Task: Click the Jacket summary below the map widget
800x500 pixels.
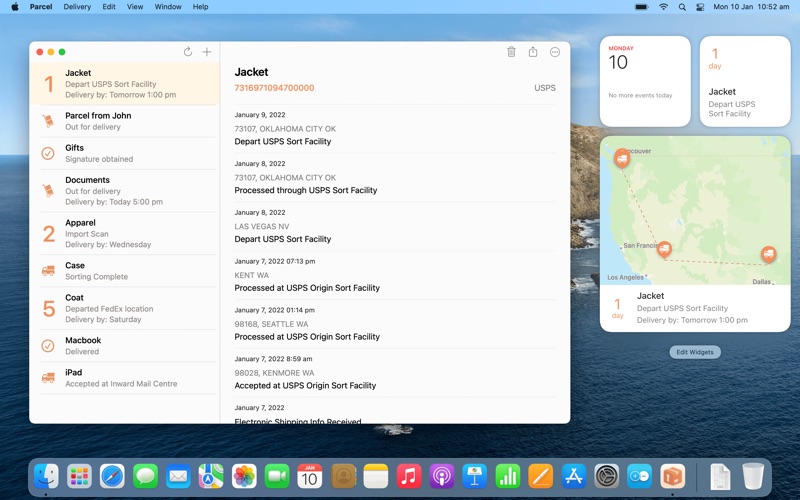Action: [x=695, y=308]
